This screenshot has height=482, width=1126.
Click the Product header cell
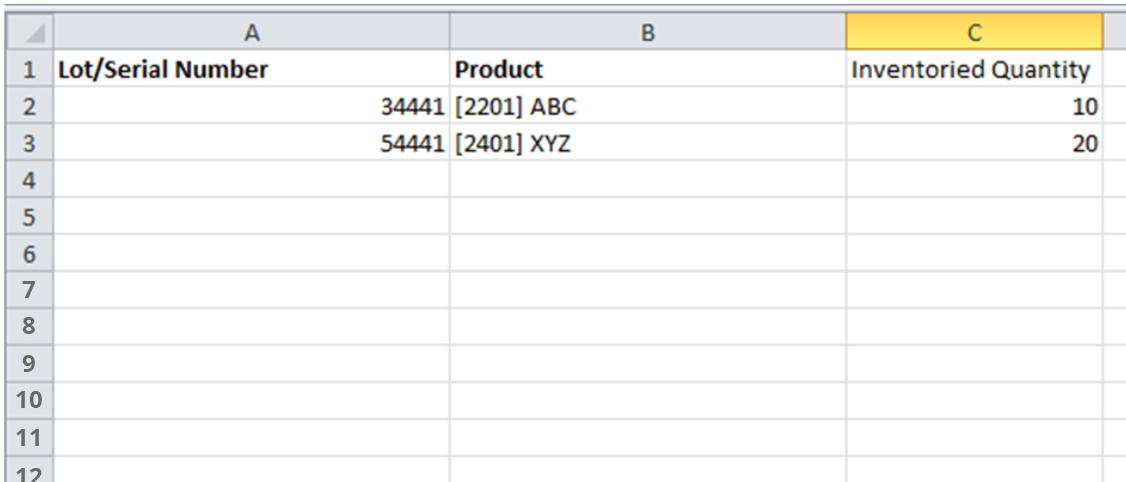pyautogui.click(x=647, y=70)
